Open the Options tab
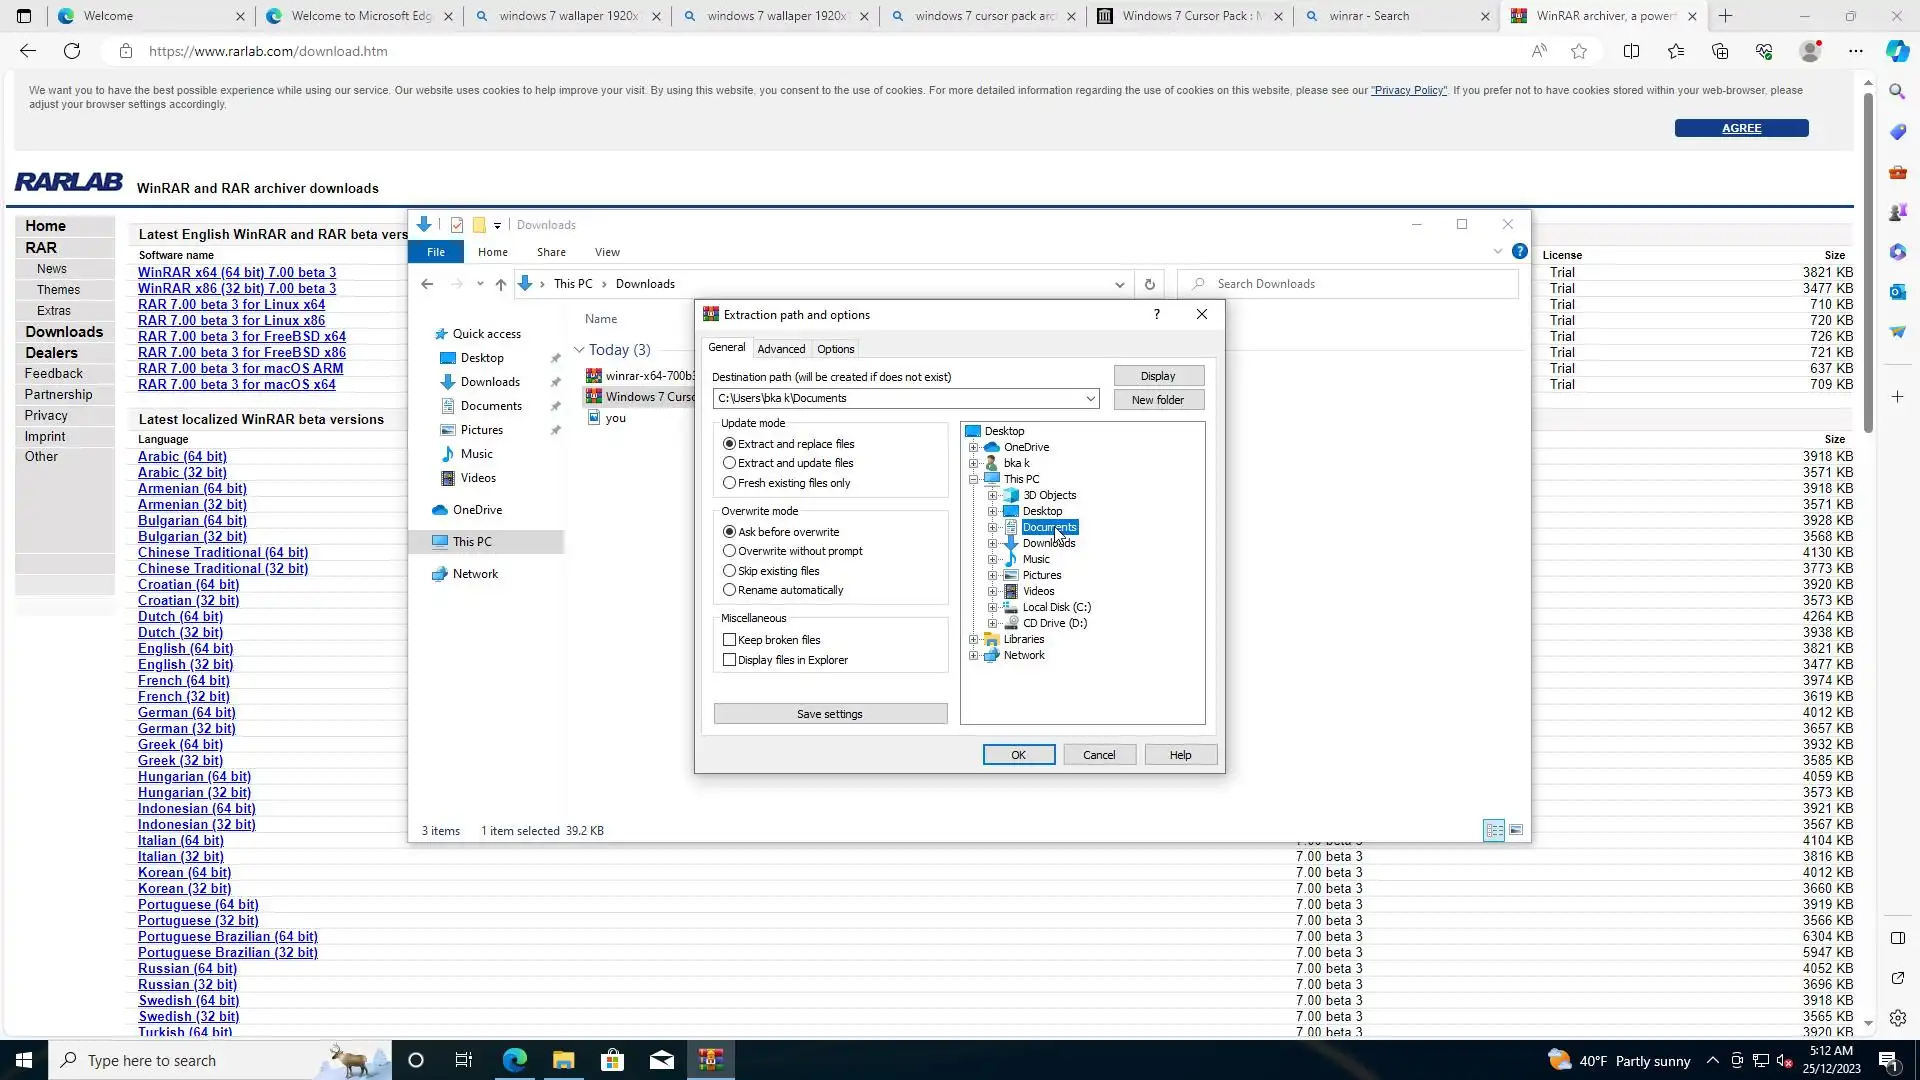The height and width of the screenshot is (1080, 1920). point(835,349)
